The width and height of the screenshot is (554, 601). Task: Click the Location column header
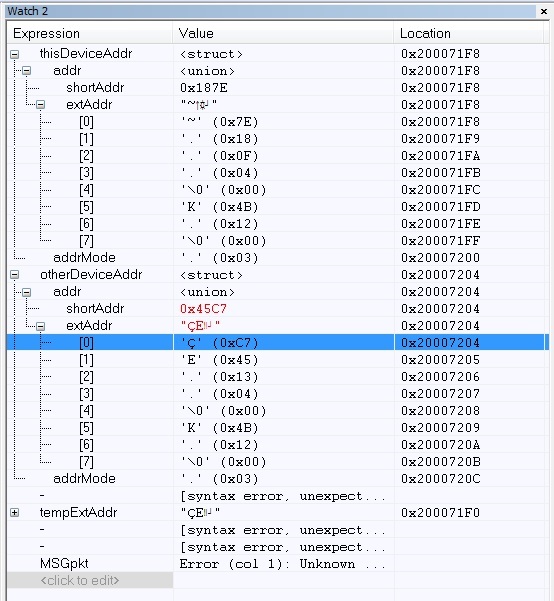tap(468, 33)
